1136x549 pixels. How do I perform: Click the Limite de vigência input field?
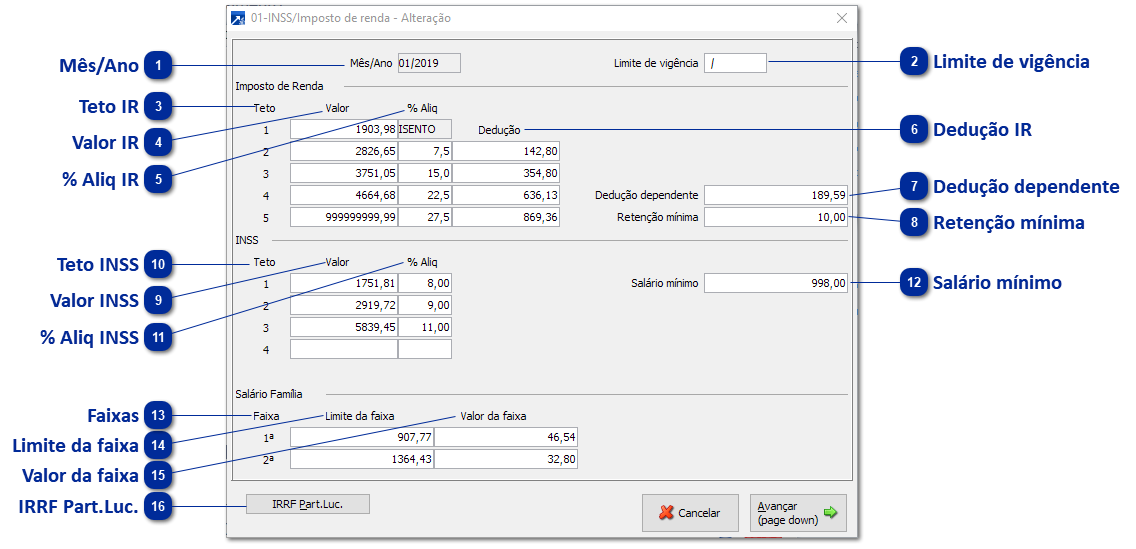click(x=735, y=64)
